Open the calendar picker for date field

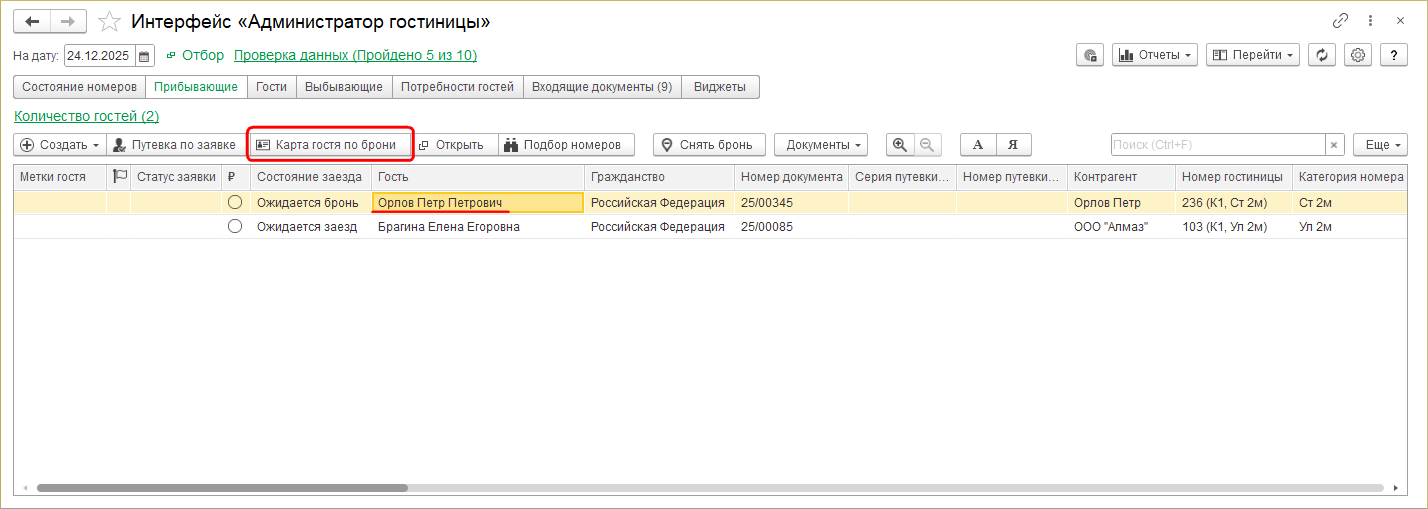pos(145,56)
